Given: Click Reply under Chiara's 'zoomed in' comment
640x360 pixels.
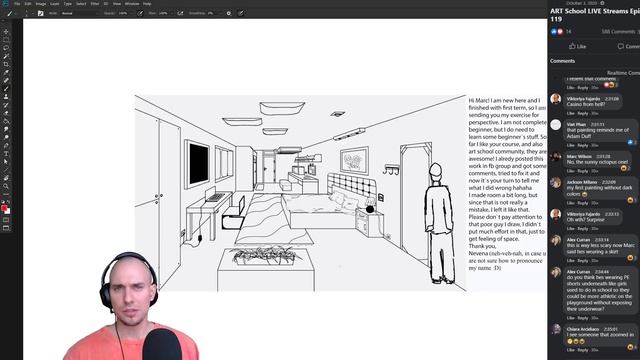Looking at the screenshot, I should (582, 350).
